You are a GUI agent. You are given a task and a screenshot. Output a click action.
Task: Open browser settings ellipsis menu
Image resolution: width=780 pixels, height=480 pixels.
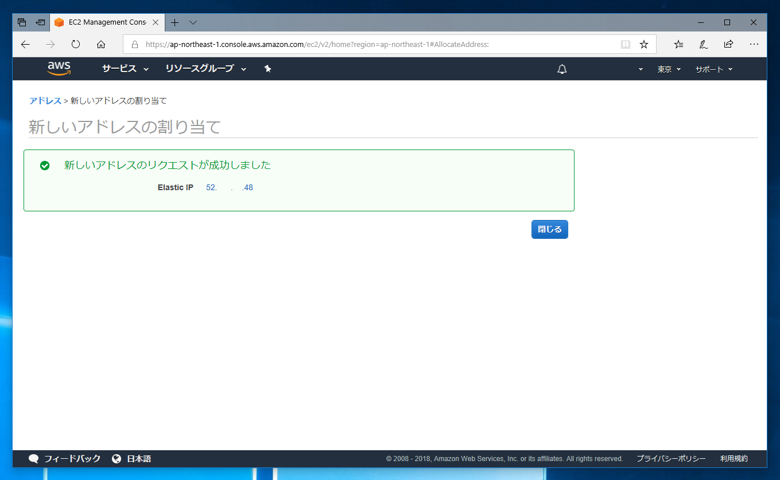pyautogui.click(x=754, y=44)
